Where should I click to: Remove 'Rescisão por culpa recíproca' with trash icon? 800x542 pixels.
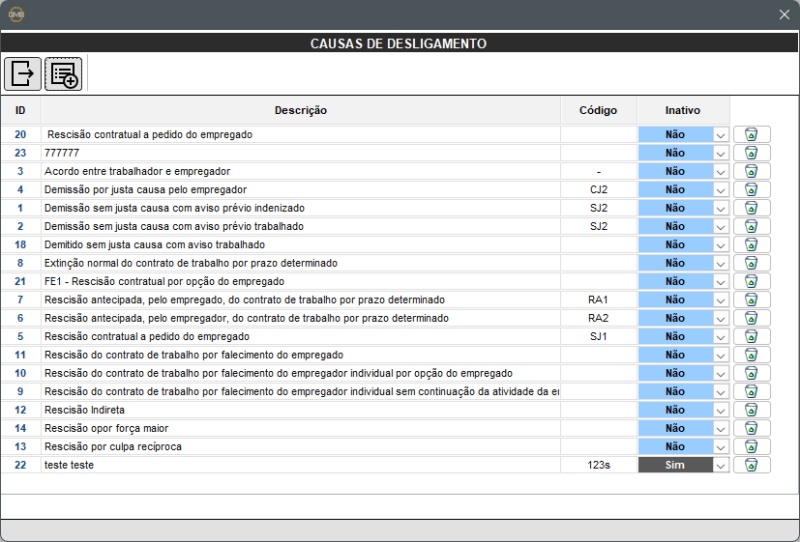pyautogui.click(x=751, y=447)
